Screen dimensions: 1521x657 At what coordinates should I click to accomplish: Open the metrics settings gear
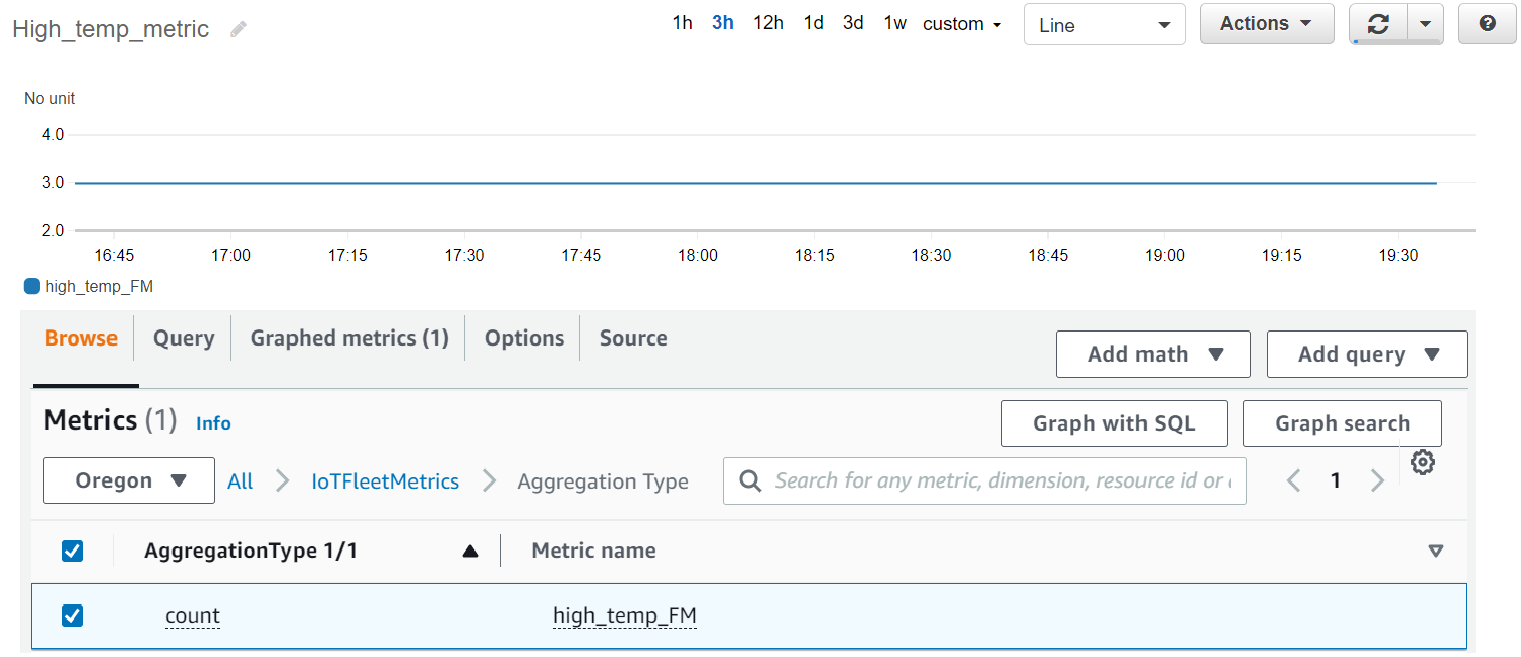(1422, 462)
